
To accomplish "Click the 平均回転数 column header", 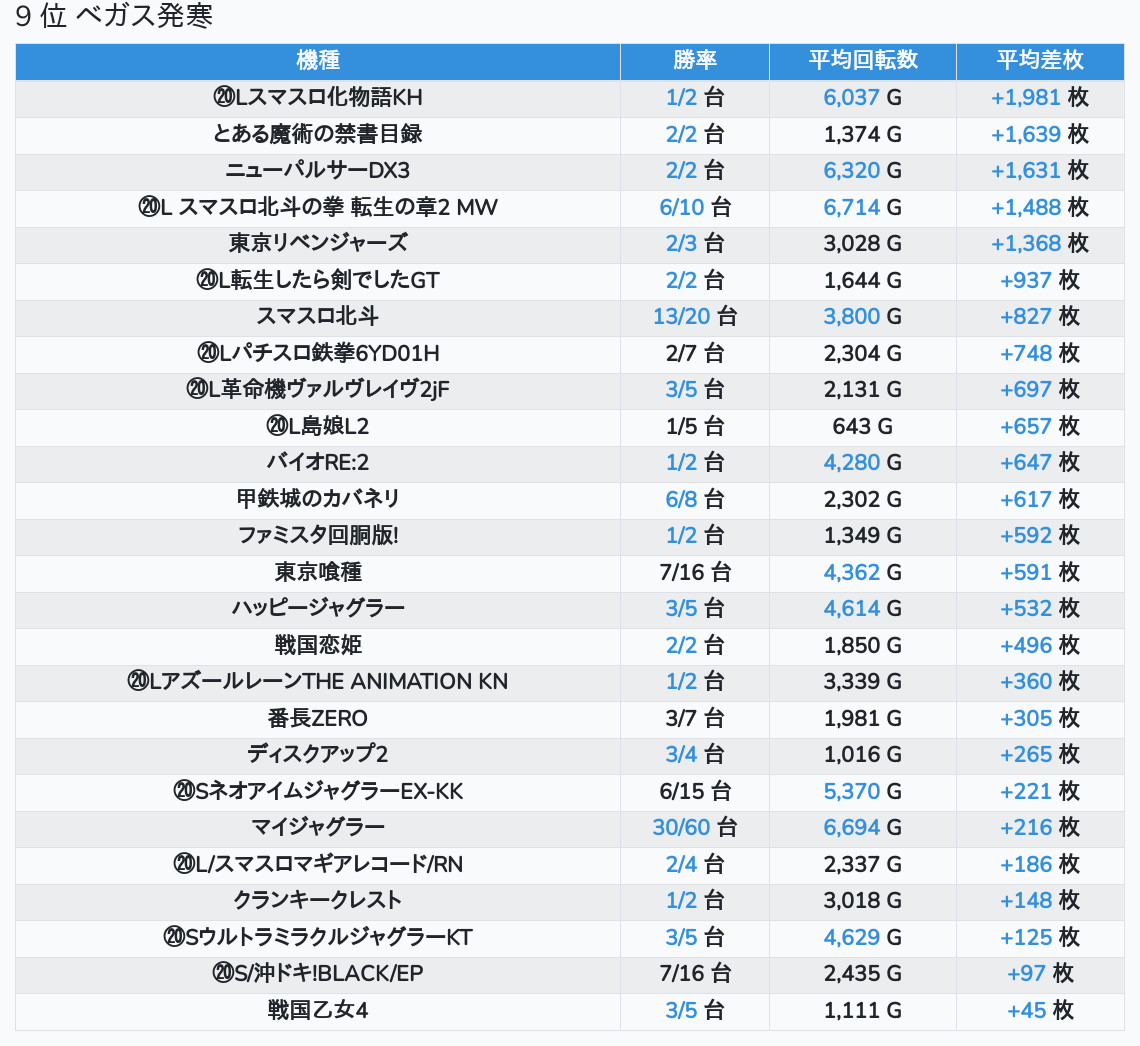I will tap(862, 60).
